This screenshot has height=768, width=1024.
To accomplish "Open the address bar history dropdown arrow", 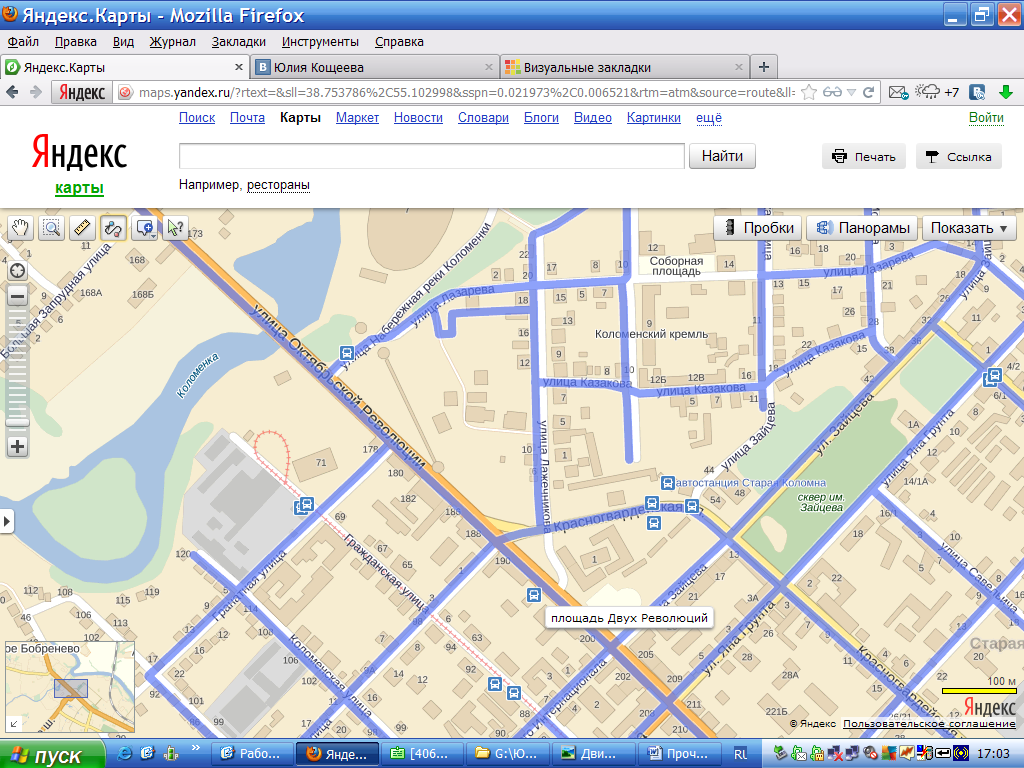I will [x=851, y=93].
